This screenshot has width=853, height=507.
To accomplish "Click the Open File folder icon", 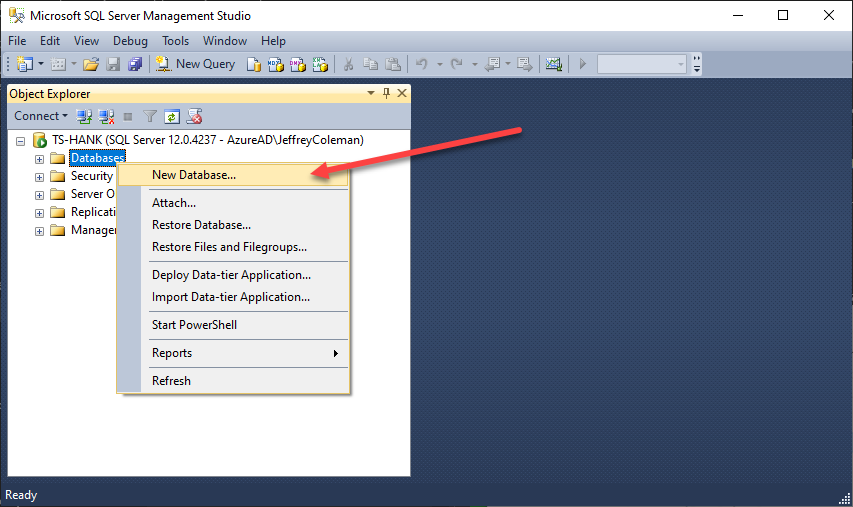I will (91, 64).
